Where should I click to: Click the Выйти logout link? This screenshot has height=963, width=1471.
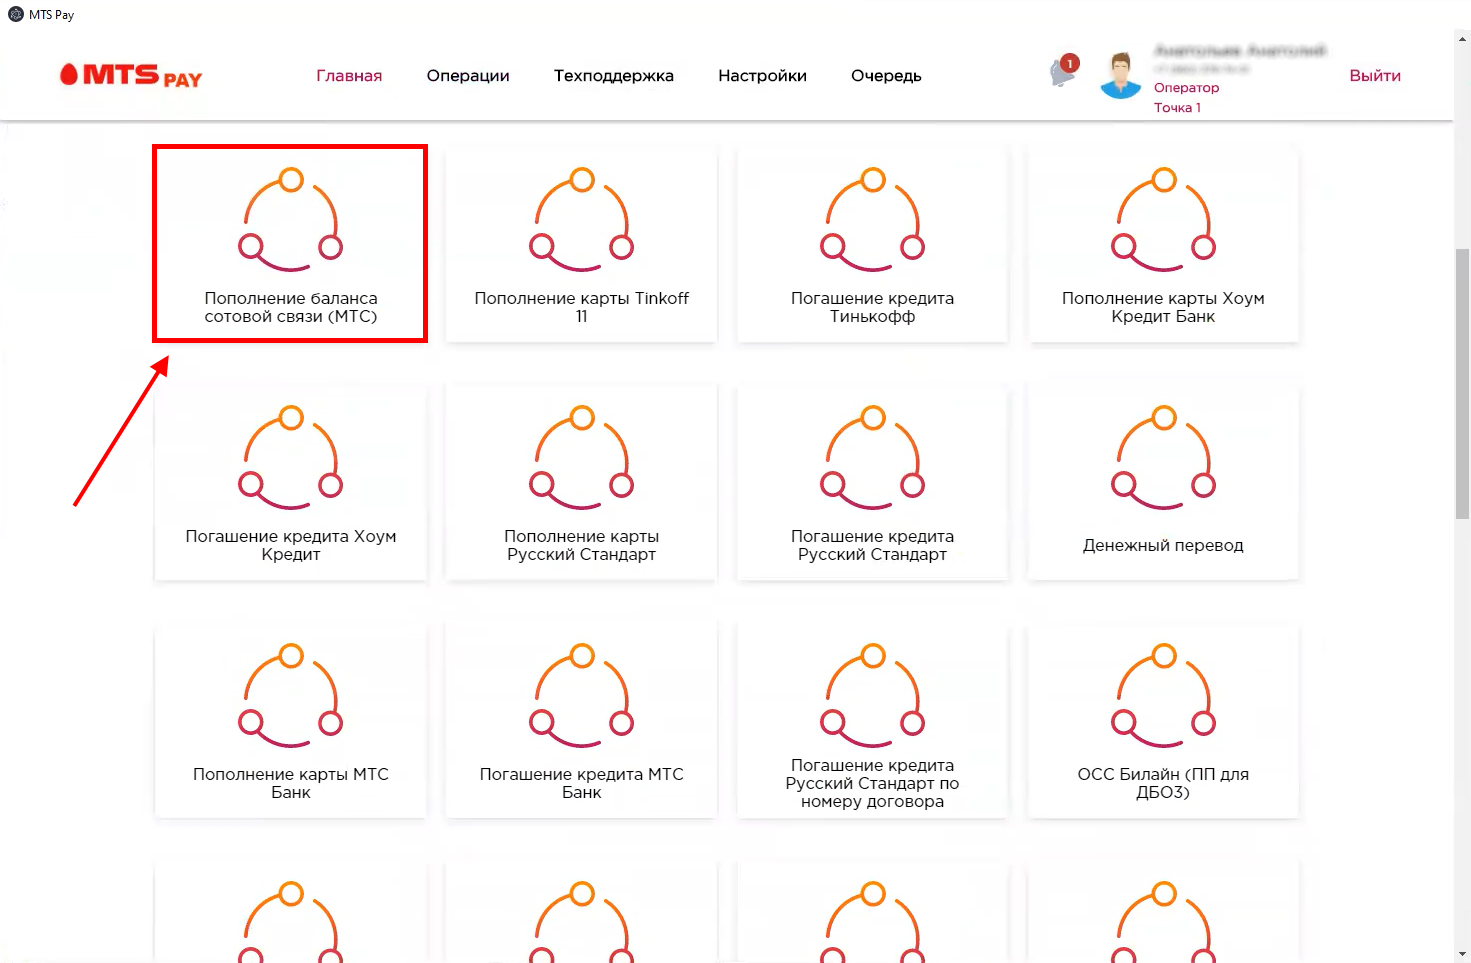click(1375, 76)
